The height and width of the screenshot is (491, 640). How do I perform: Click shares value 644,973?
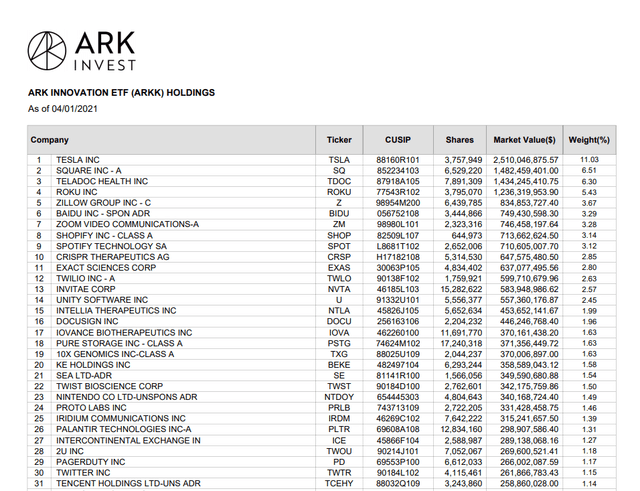467,236
